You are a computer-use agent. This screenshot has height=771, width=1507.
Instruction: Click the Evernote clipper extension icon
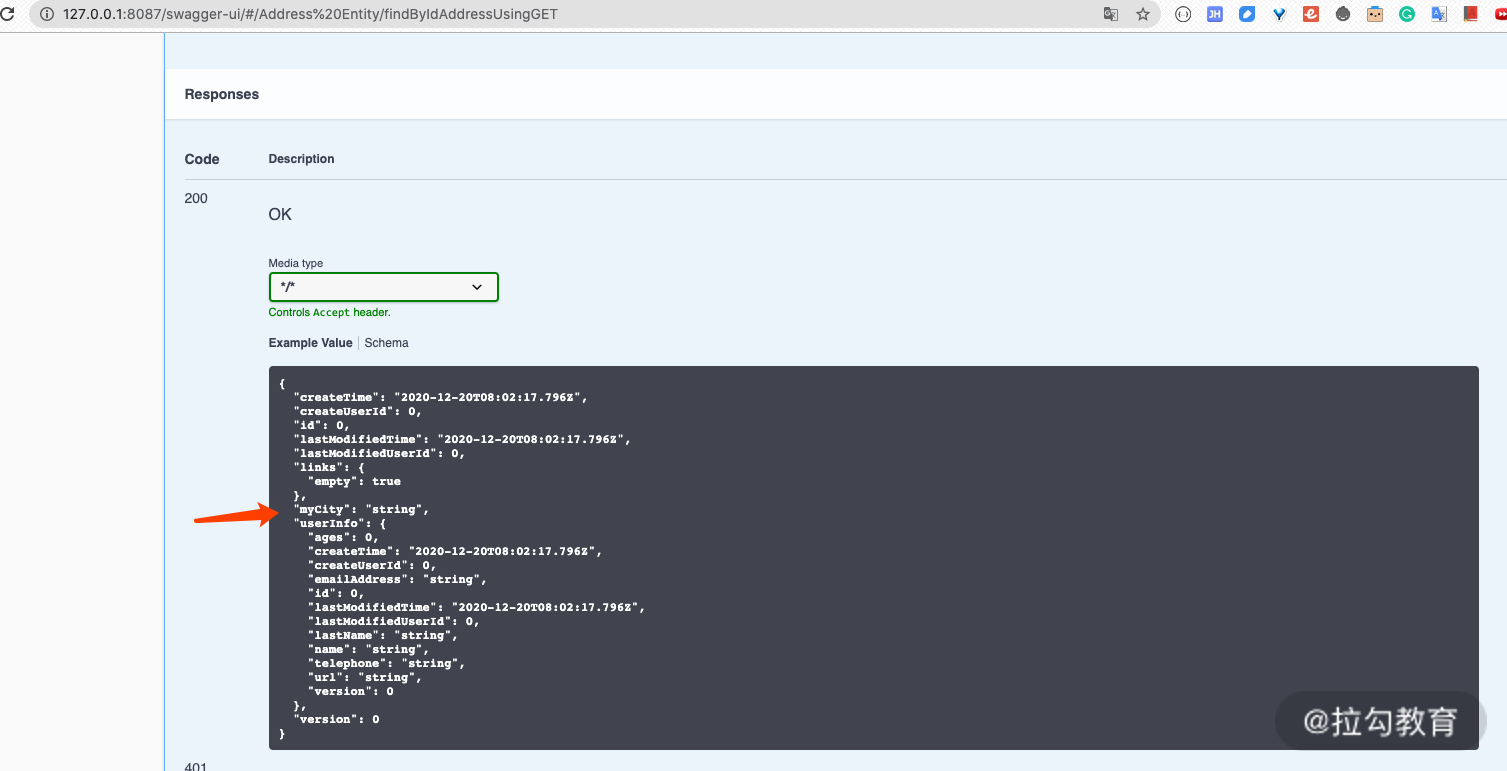[x=1311, y=13]
